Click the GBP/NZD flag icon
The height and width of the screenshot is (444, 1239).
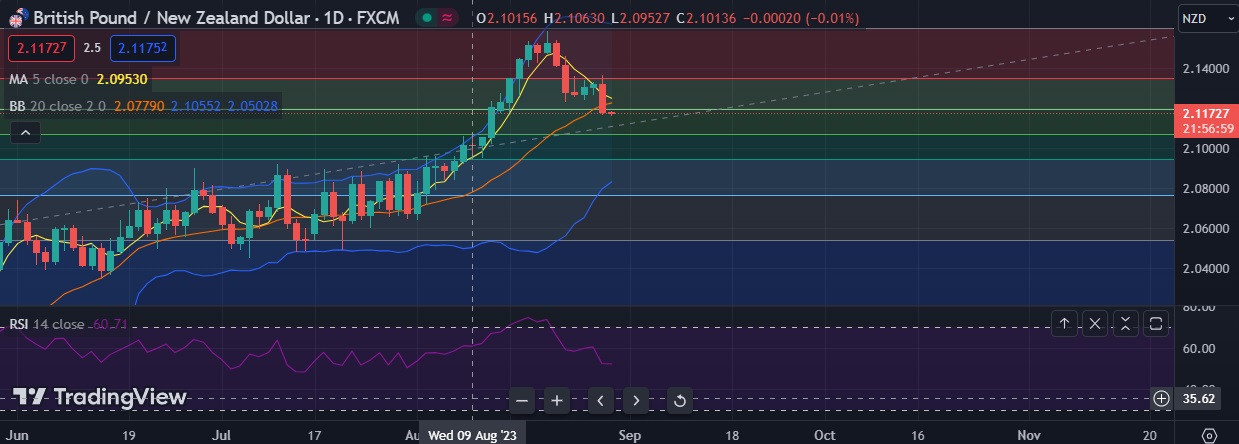[17, 18]
